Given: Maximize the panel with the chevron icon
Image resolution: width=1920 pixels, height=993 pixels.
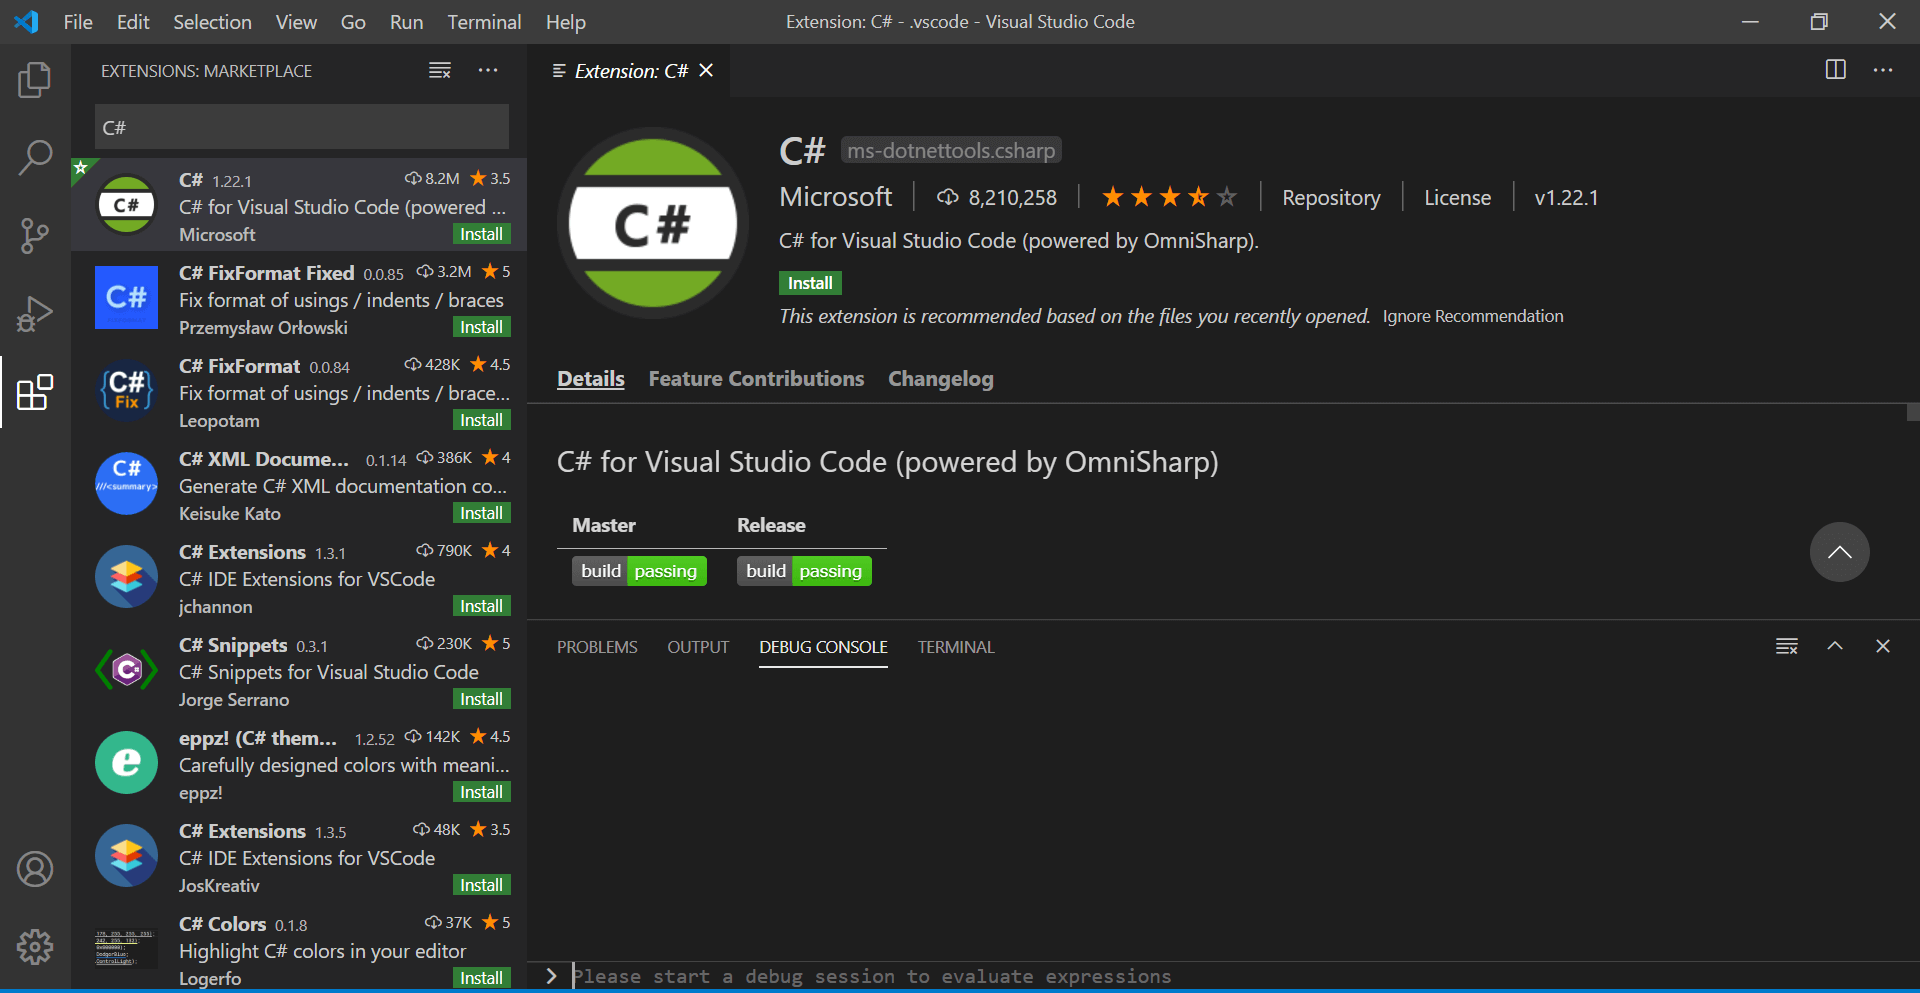Looking at the screenshot, I should tap(1836, 646).
